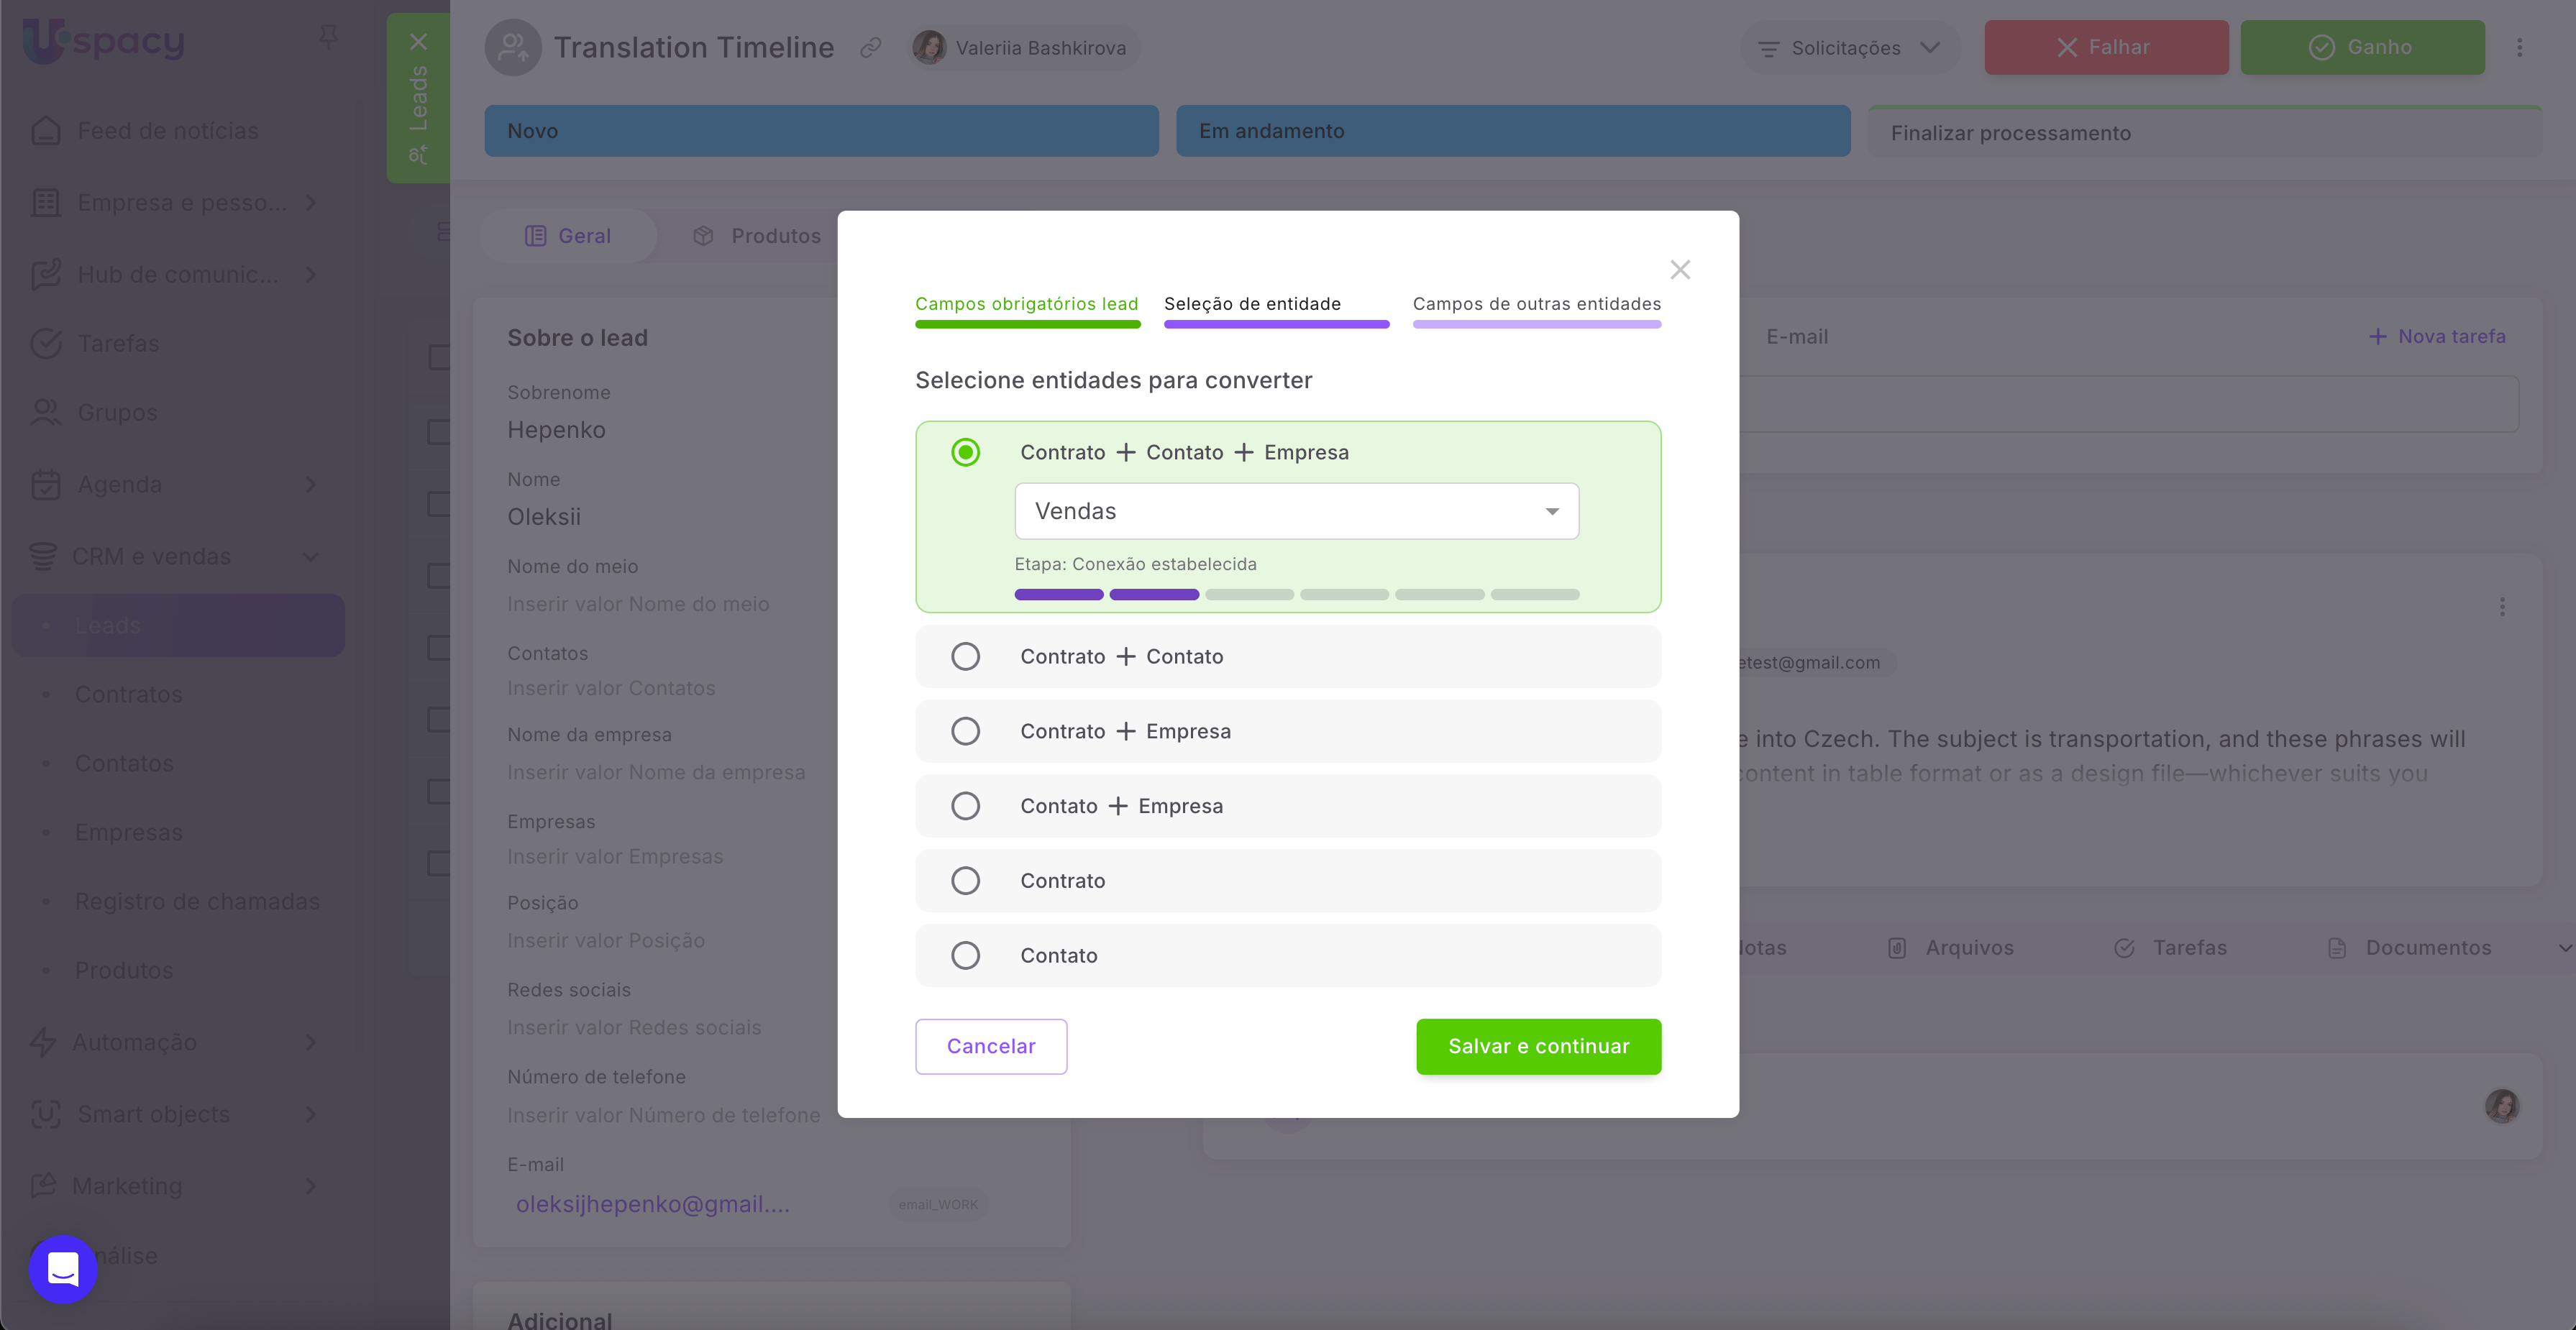Switch to Campos de outras entidades step
This screenshot has height=1330, width=2576.
[1536, 304]
